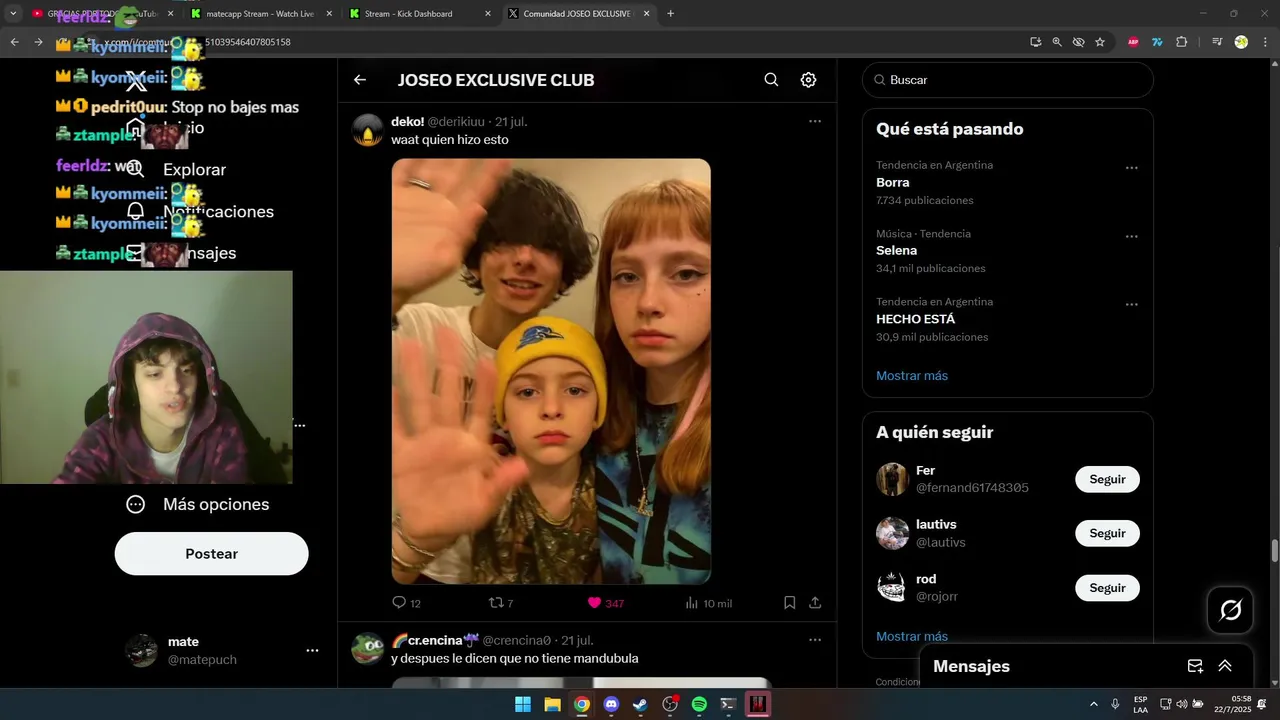Open Steam from taskbar
Screen dimensions: 1280x720
click(640, 705)
